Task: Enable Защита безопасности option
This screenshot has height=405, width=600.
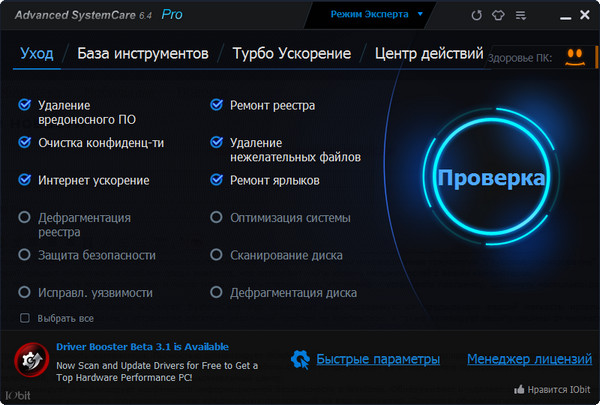Action: 24,255
